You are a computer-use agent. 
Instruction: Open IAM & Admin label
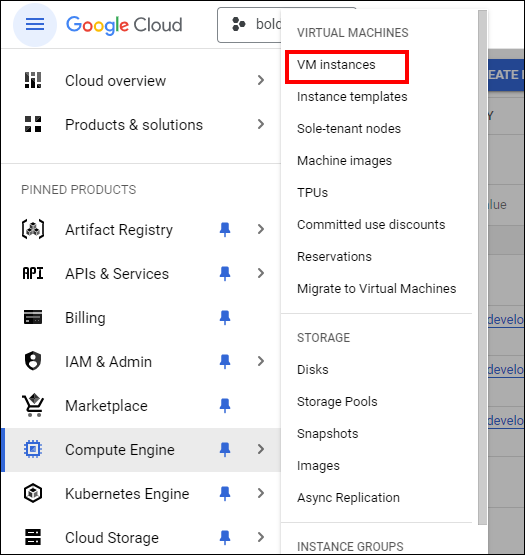(x=108, y=362)
